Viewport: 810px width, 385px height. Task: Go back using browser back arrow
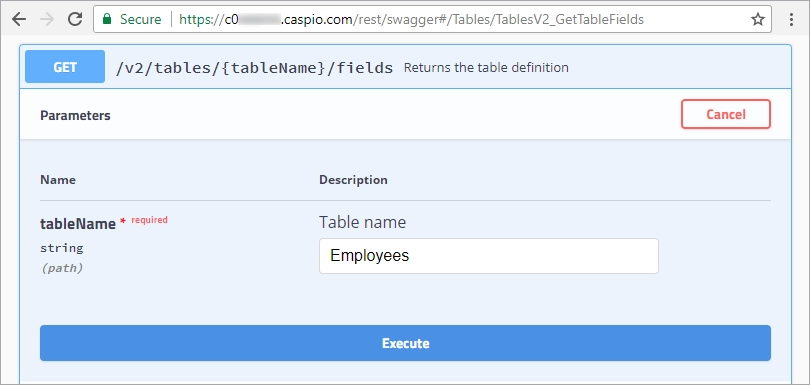pyautogui.click(x=19, y=20)
